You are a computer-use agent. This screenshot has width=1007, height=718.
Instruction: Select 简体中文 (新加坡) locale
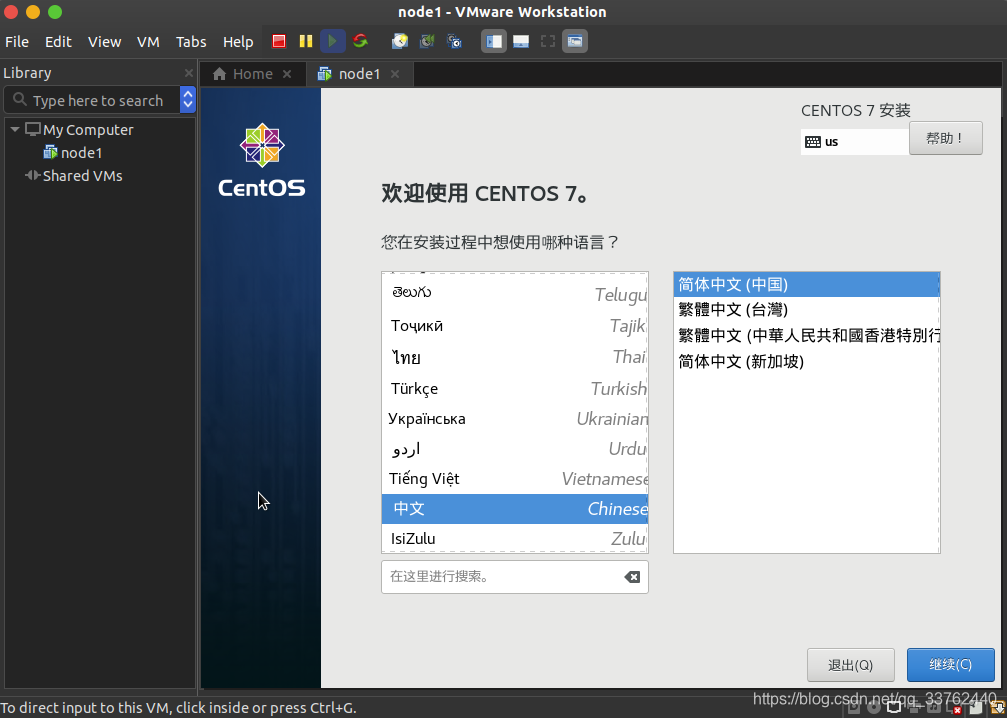tap(807, 361)
